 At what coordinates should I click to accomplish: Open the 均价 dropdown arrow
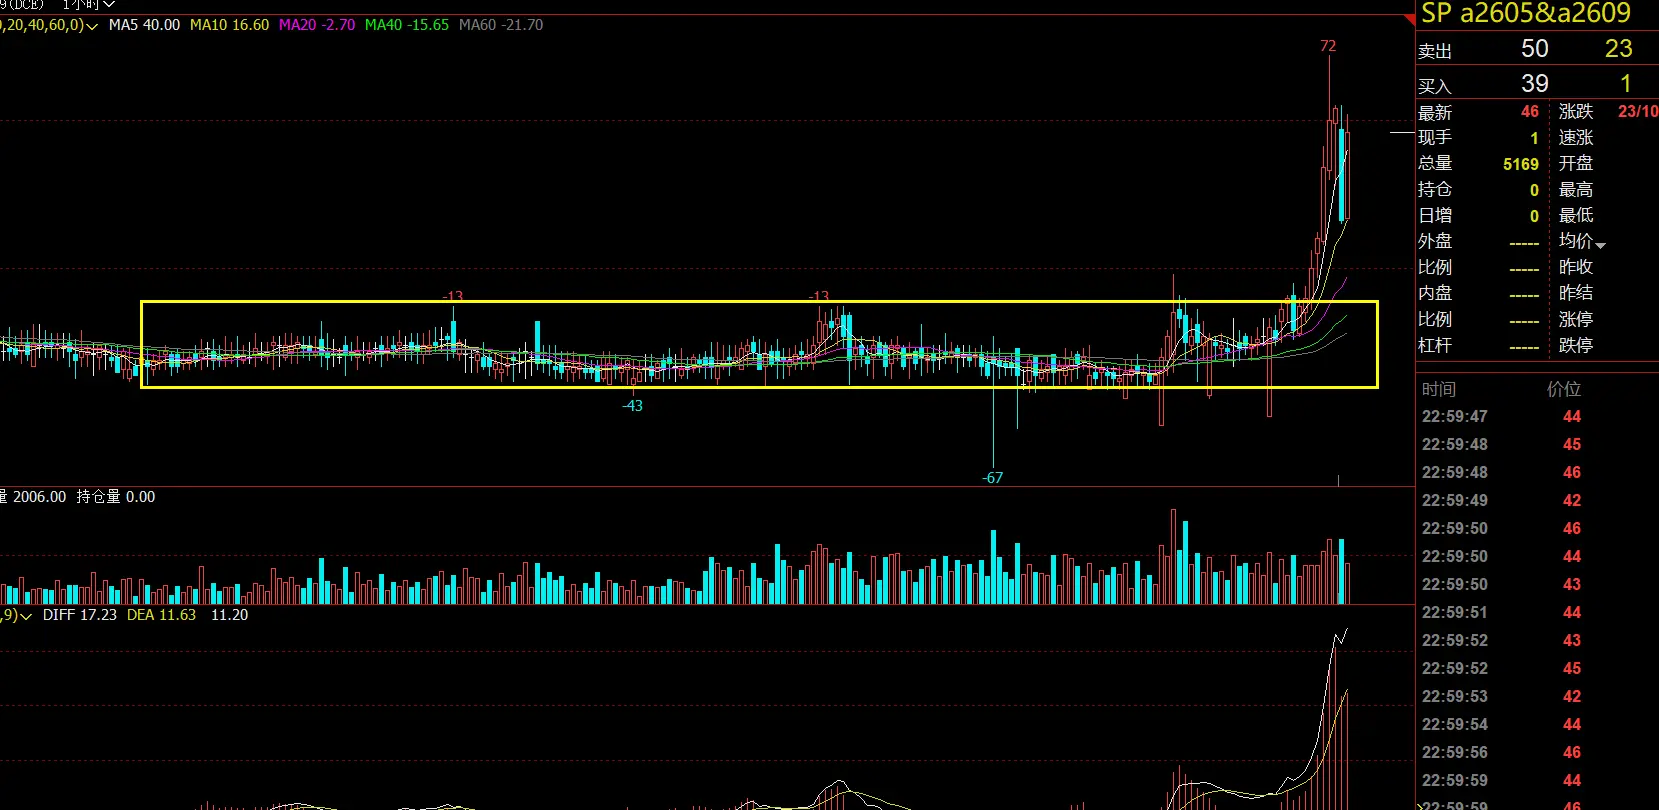click(x=1600, y=245)
